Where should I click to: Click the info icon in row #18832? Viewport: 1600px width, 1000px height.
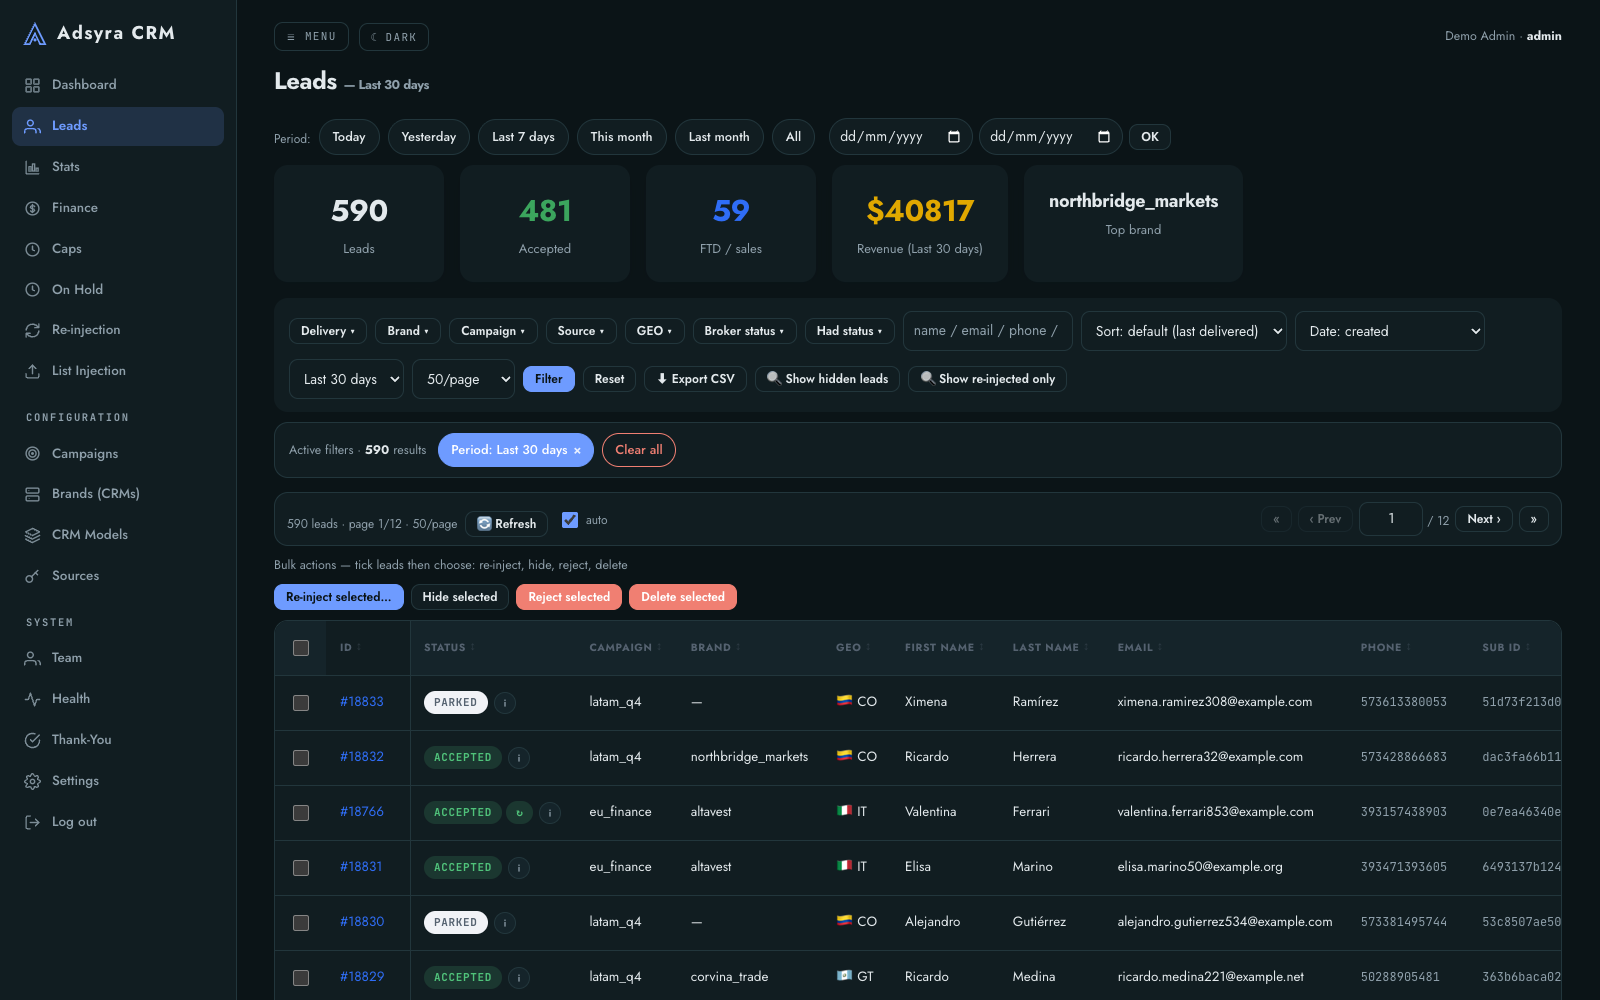click(x=519, y=758)
